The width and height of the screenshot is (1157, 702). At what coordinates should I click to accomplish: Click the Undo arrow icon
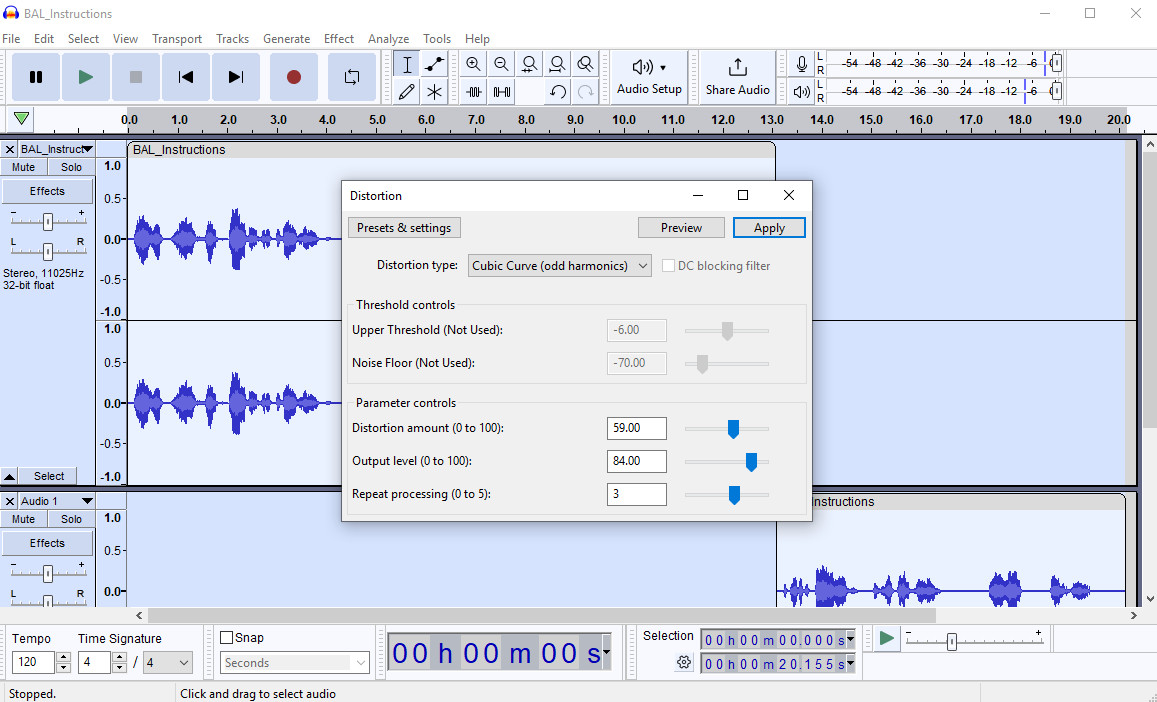point(557,91)
